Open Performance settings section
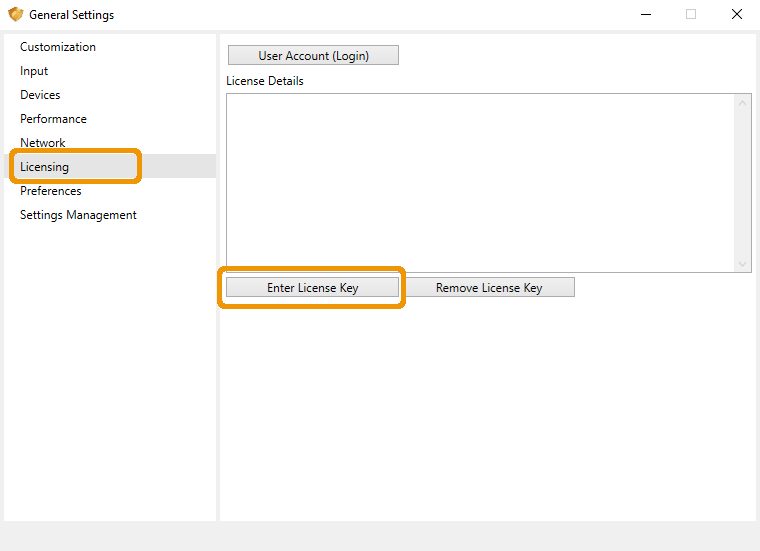Screen dimensions: 760x551 (53, 119)
